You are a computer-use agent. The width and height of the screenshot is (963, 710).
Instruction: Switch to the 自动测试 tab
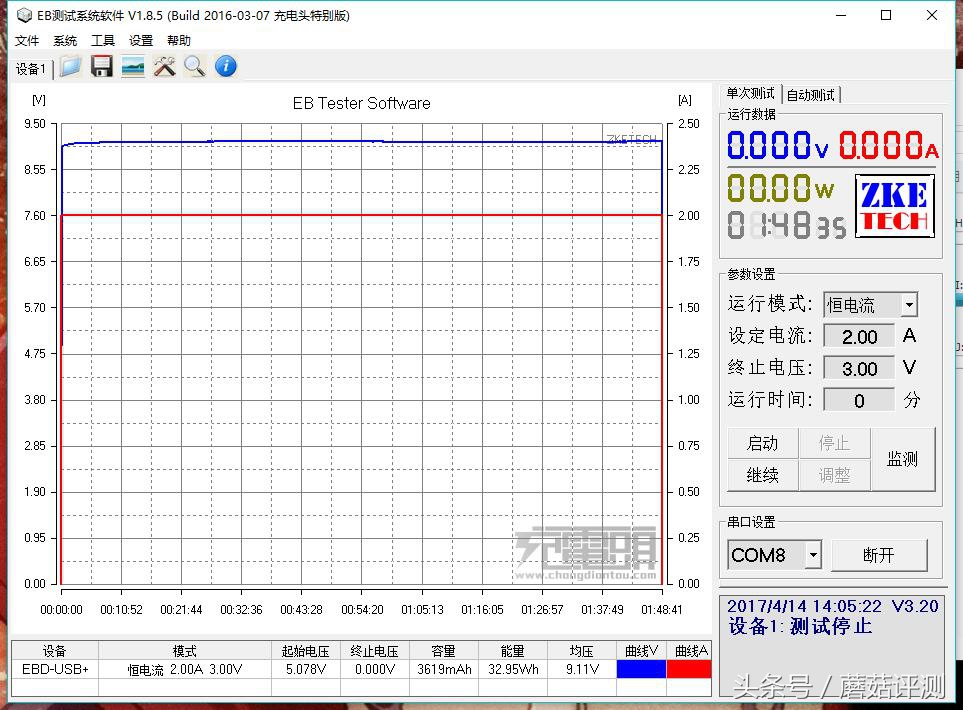812,93
